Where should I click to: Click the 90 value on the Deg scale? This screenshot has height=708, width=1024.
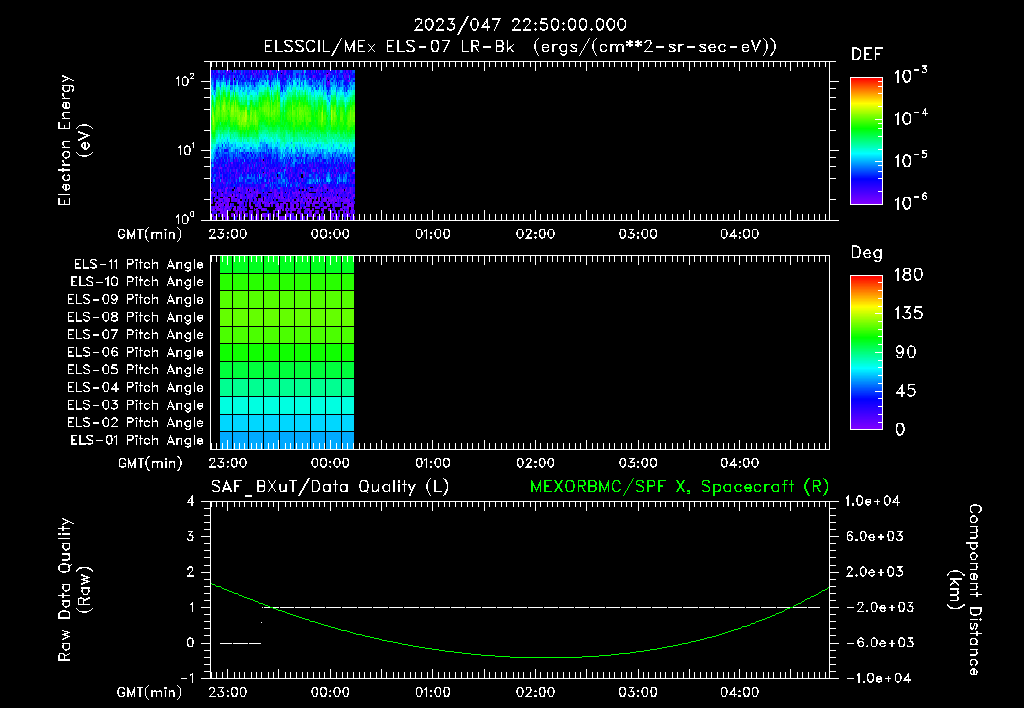[906, 352]
